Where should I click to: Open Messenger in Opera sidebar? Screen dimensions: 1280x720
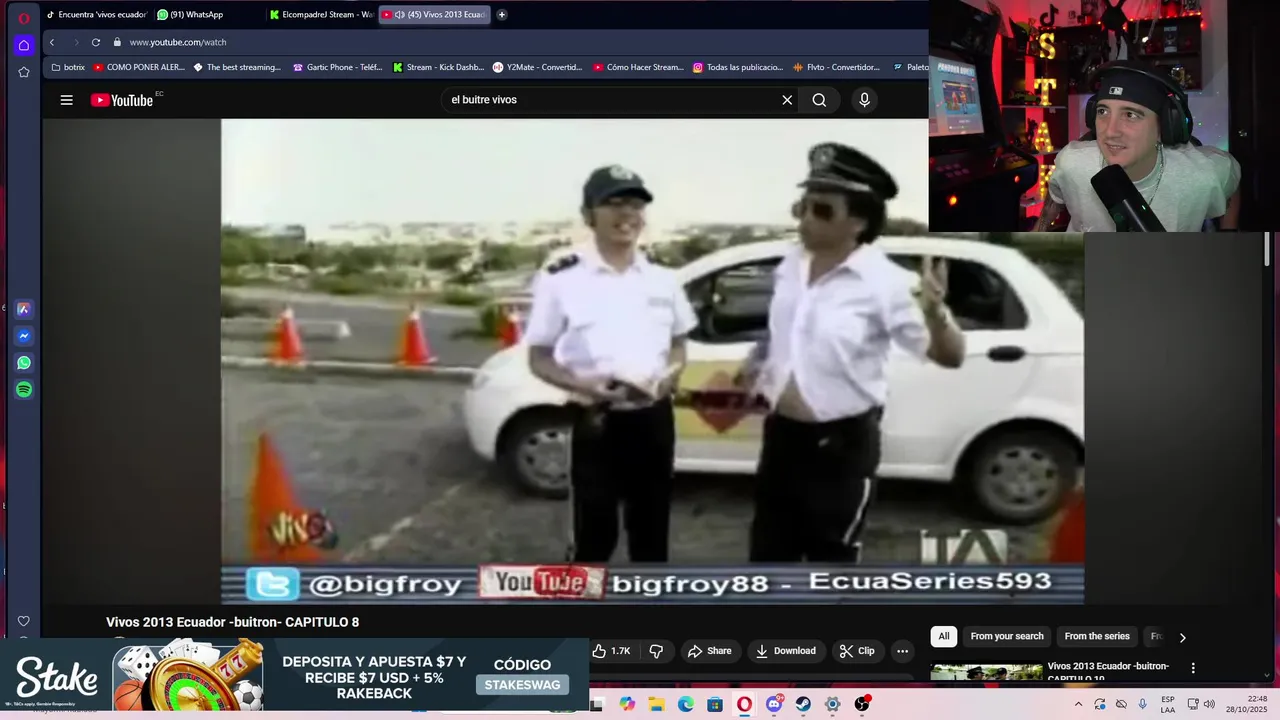coord(24,336)
